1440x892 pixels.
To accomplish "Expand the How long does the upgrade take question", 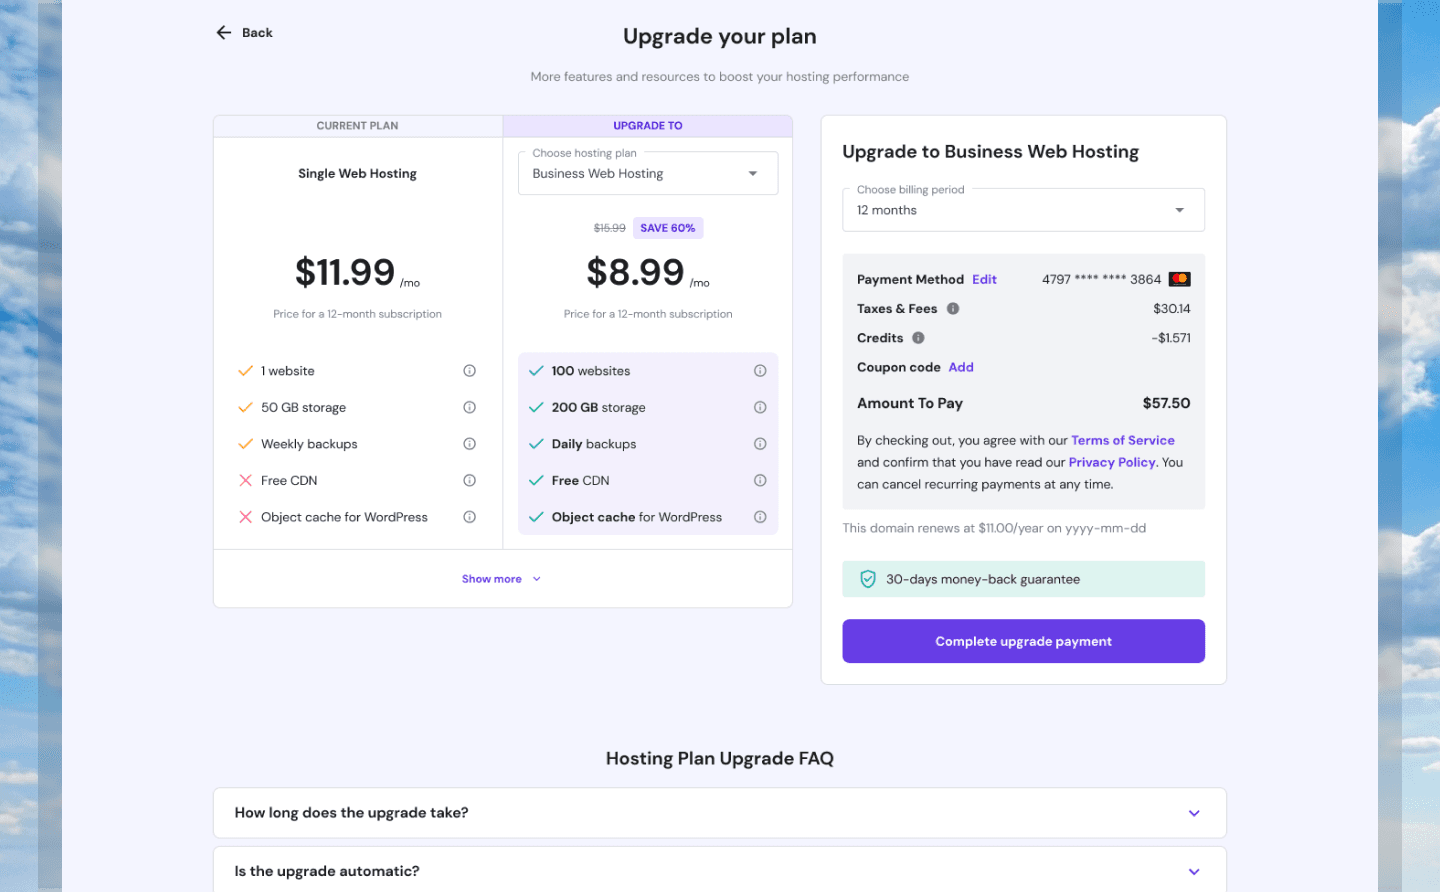I will pyautogui.click(x=720, y=813).
